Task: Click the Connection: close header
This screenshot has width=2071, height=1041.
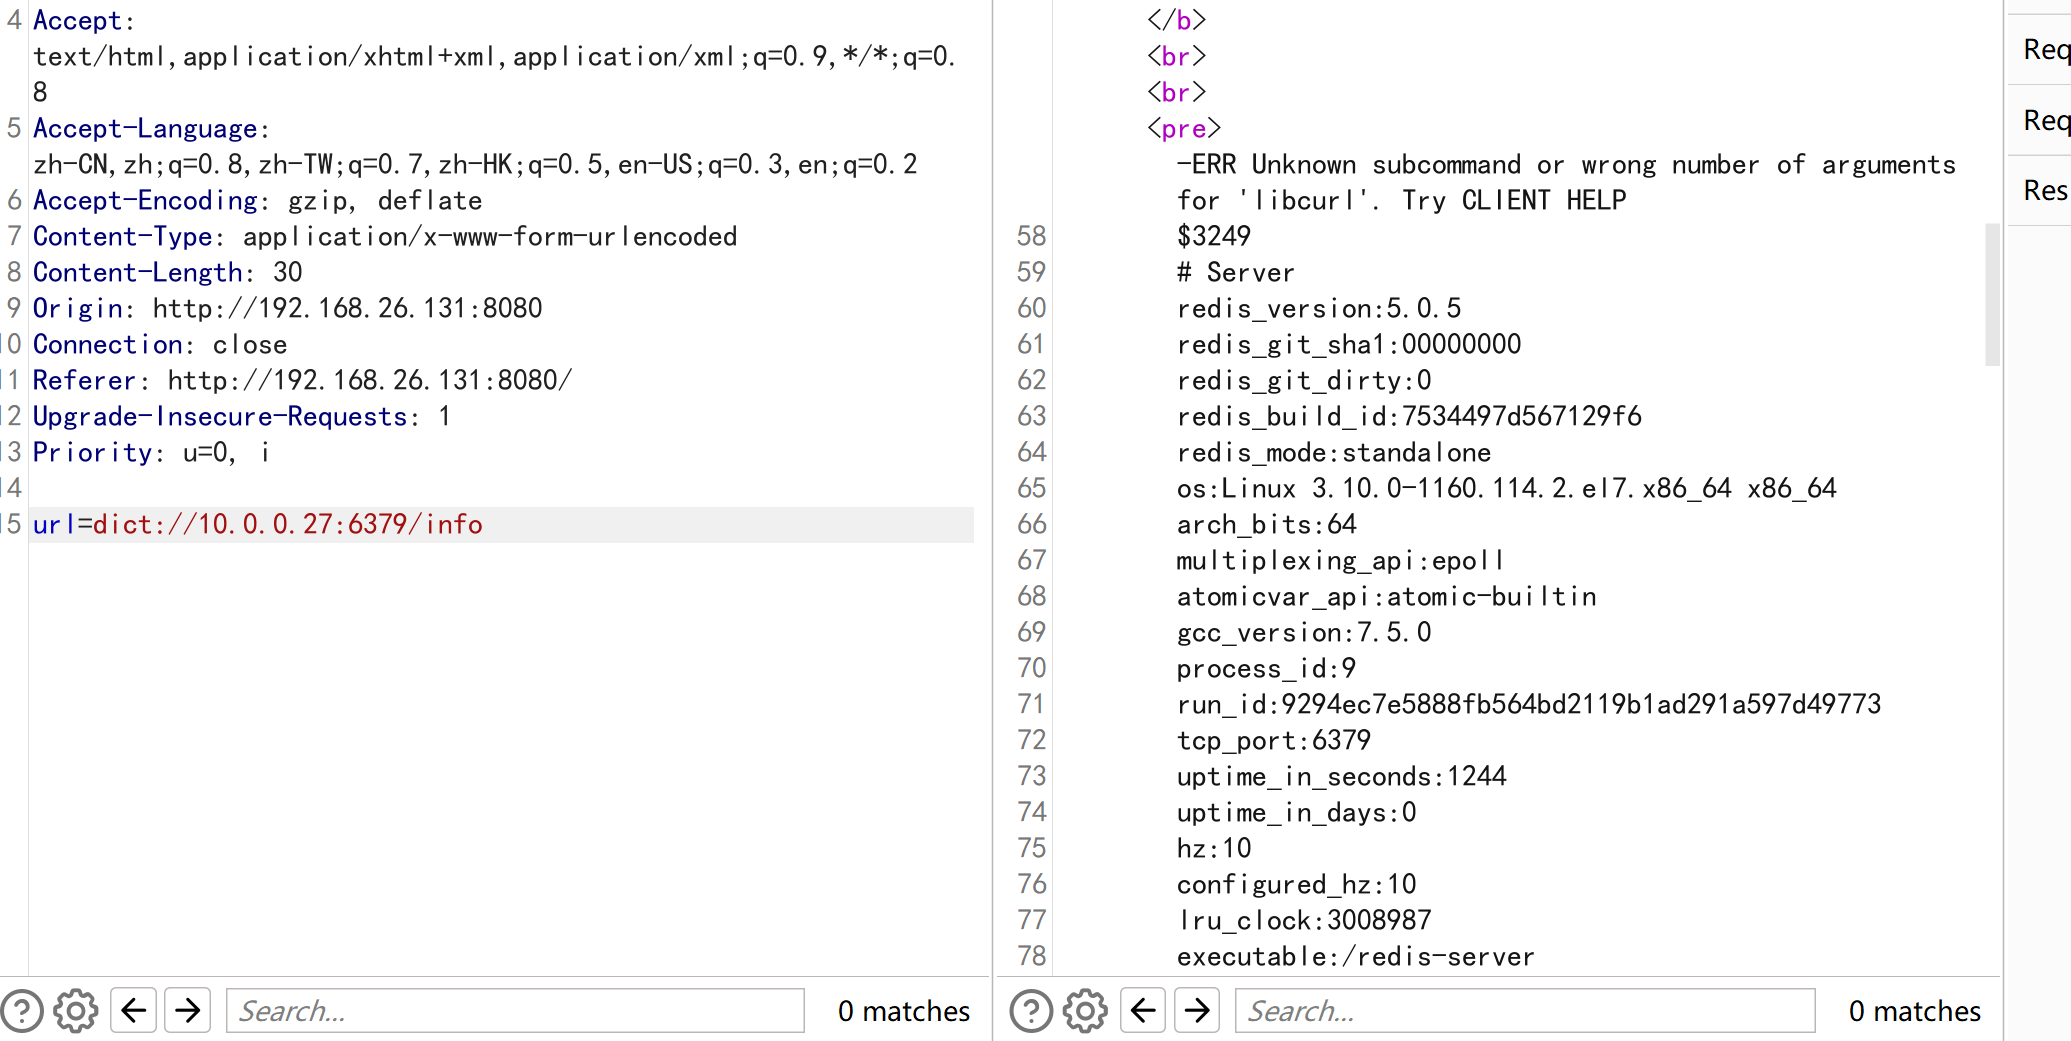Action: 160,344
